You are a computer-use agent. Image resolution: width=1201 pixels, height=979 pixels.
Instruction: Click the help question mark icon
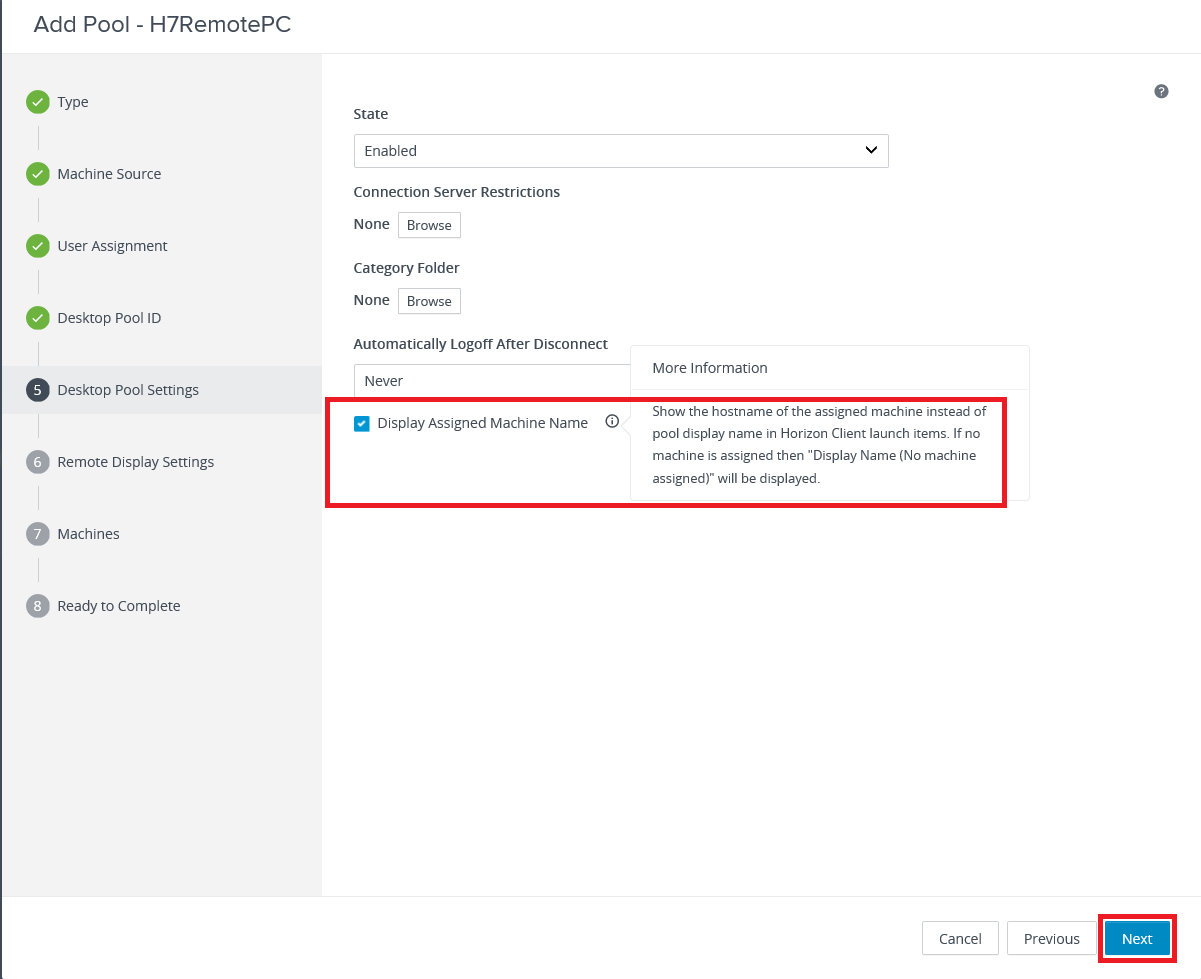click(x=1161, y=91)
